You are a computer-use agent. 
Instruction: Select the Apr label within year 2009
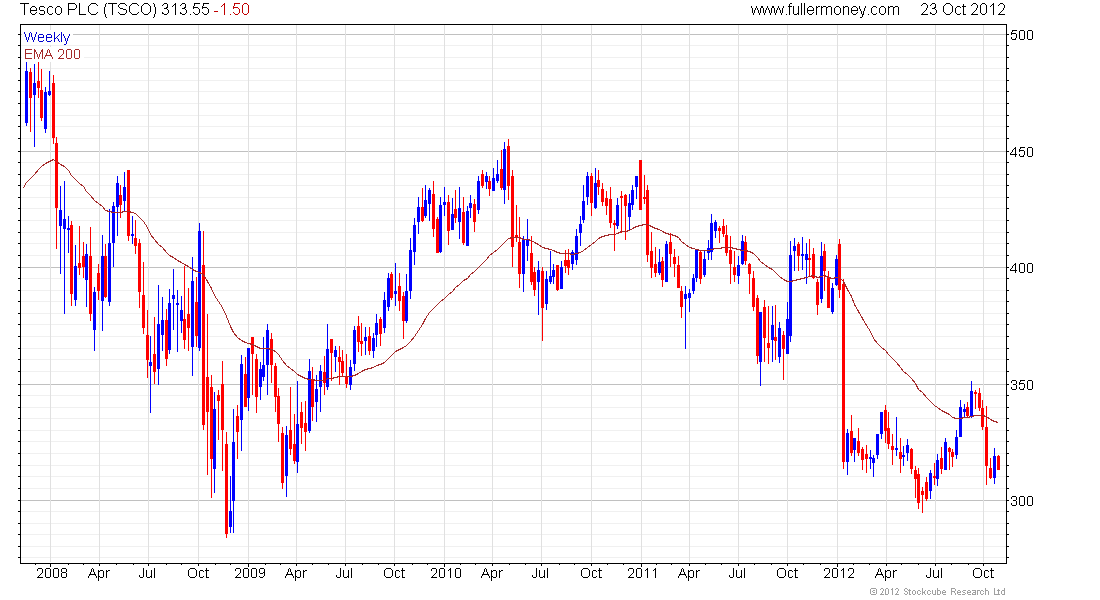tap(296, 573)
